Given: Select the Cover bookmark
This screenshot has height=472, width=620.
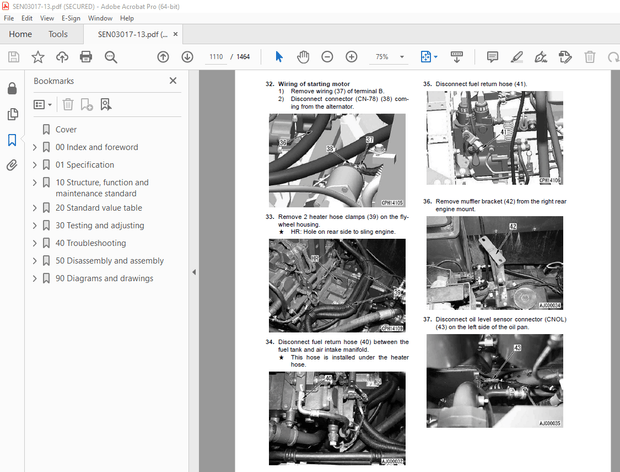Looking at the screenshot, I should pyautogui.click(x=66, y=129).
